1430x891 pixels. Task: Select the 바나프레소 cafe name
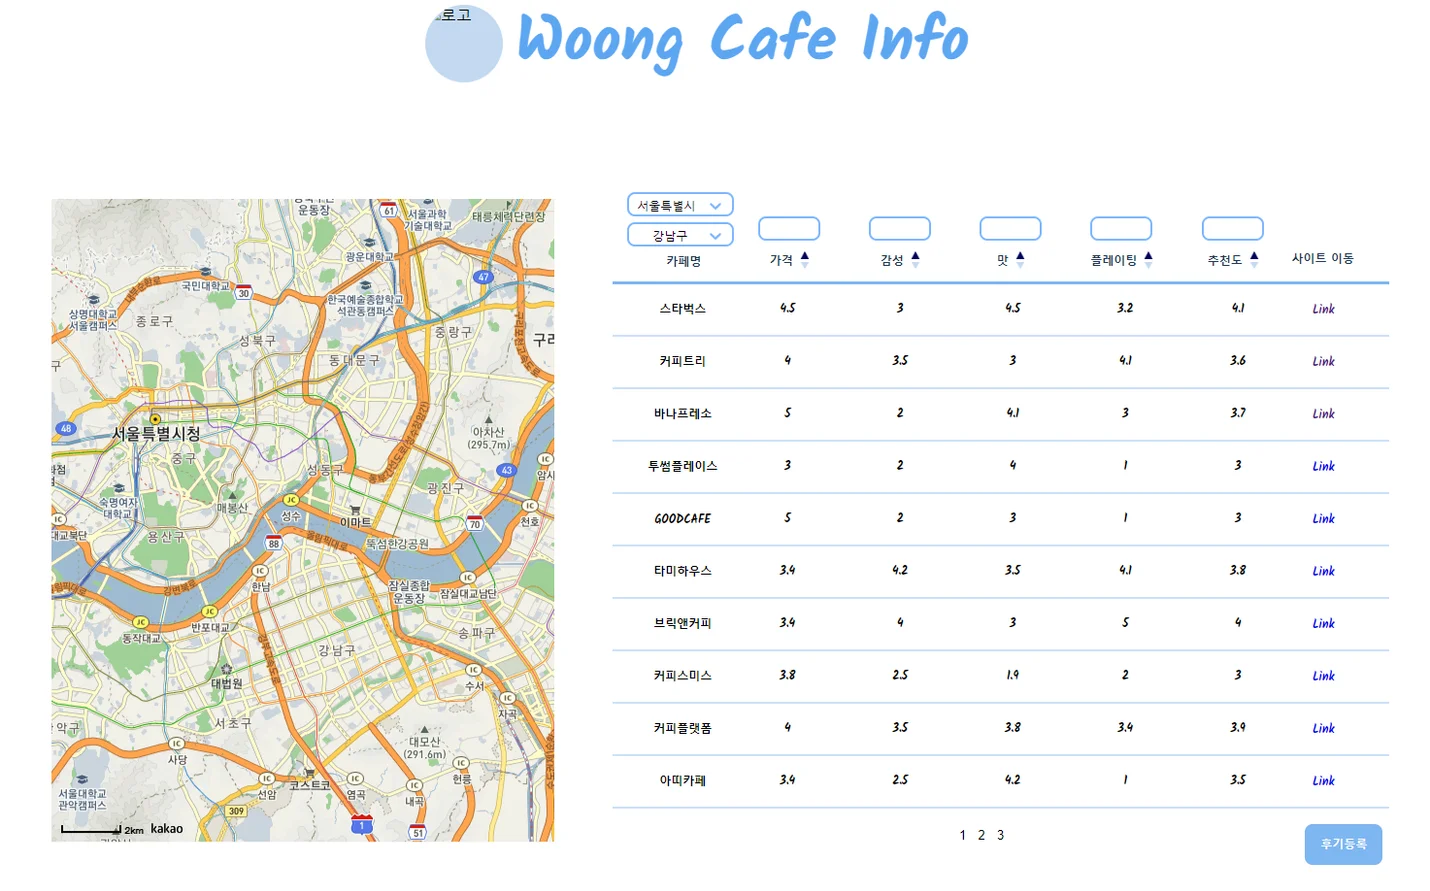click(x=683, y=414)
